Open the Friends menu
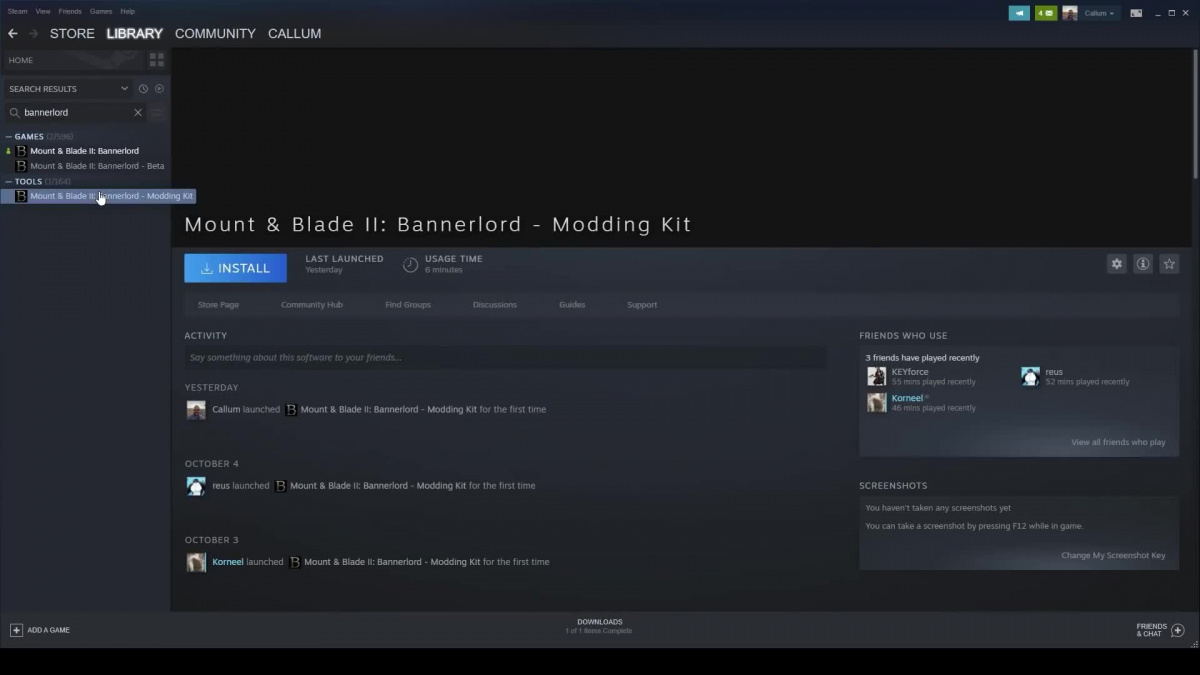The height and width of the screenshot is (675, 1200). 70,11
